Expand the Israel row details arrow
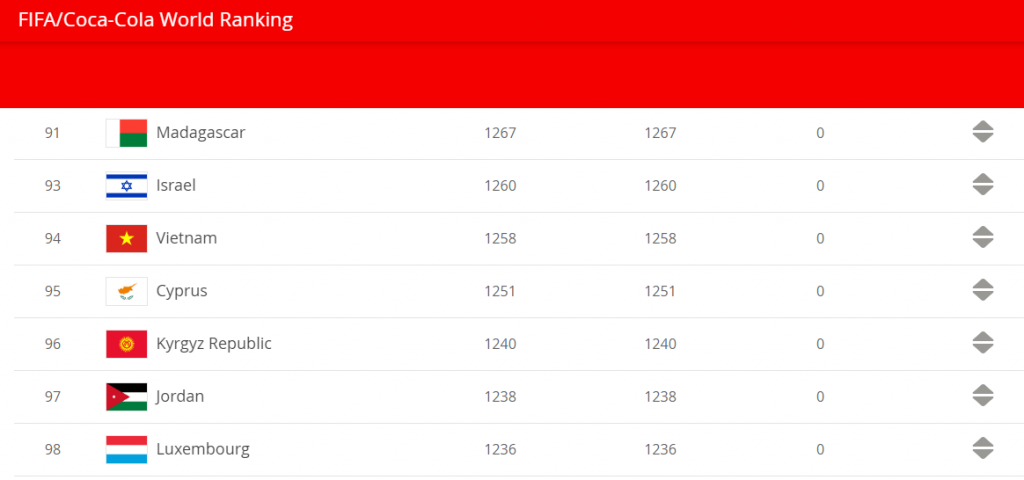 pos(982,185)
